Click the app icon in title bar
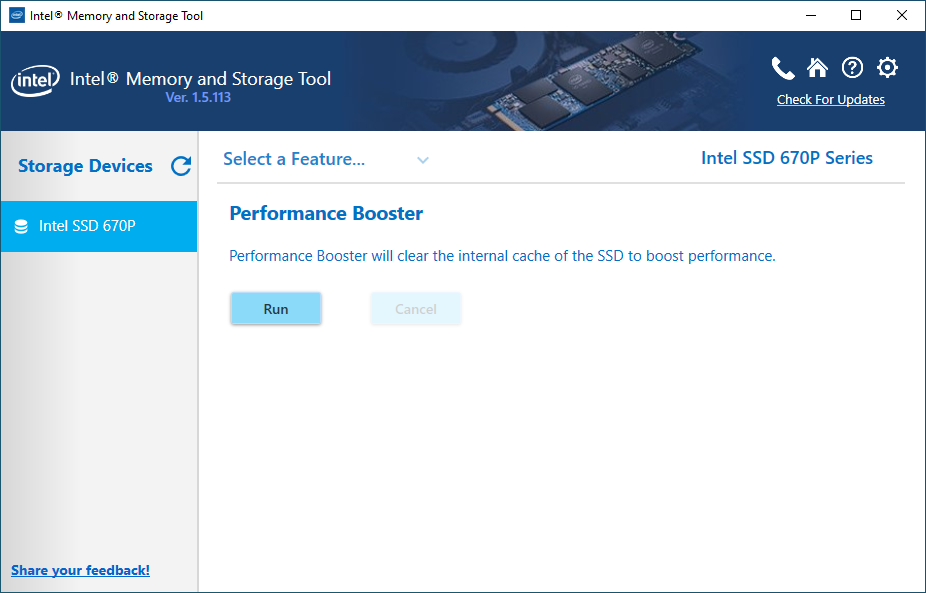The width and height of the screenshot is (926, 593). coord(17,15)
